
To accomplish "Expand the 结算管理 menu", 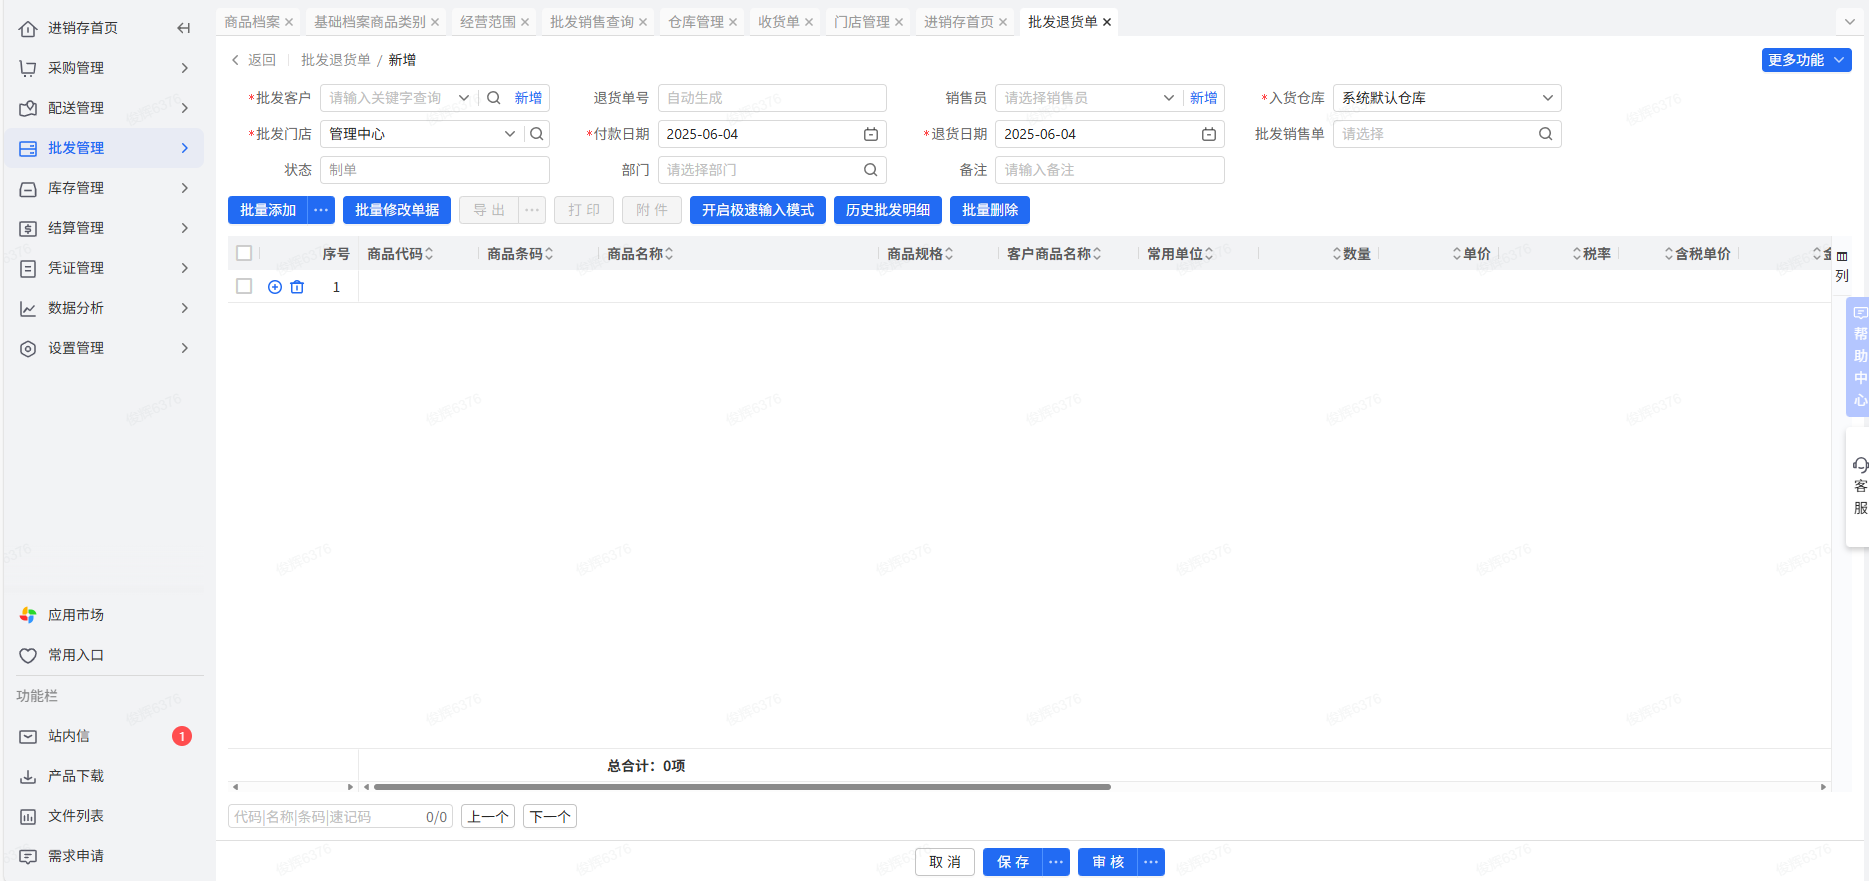I will click(104, 228).
